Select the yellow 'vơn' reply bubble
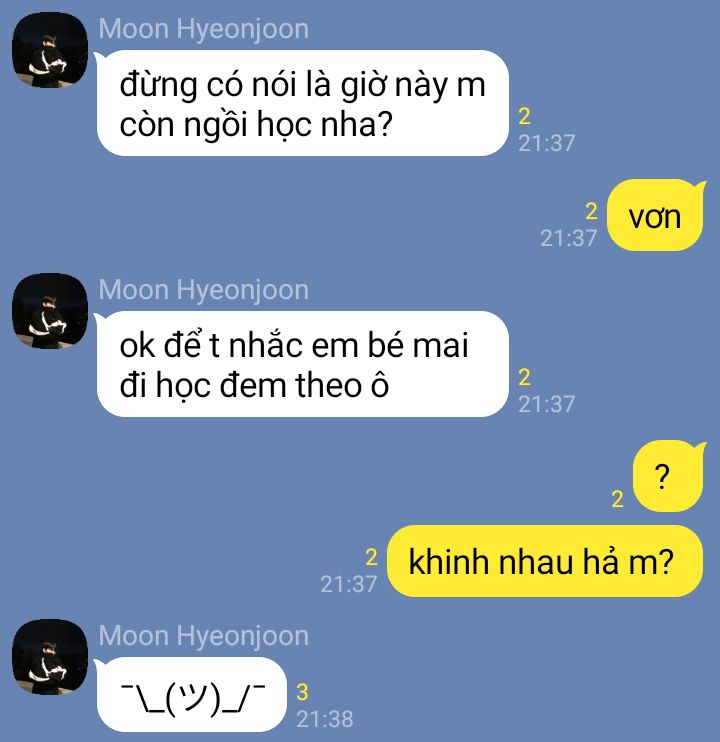 click(x=656, y=215)
